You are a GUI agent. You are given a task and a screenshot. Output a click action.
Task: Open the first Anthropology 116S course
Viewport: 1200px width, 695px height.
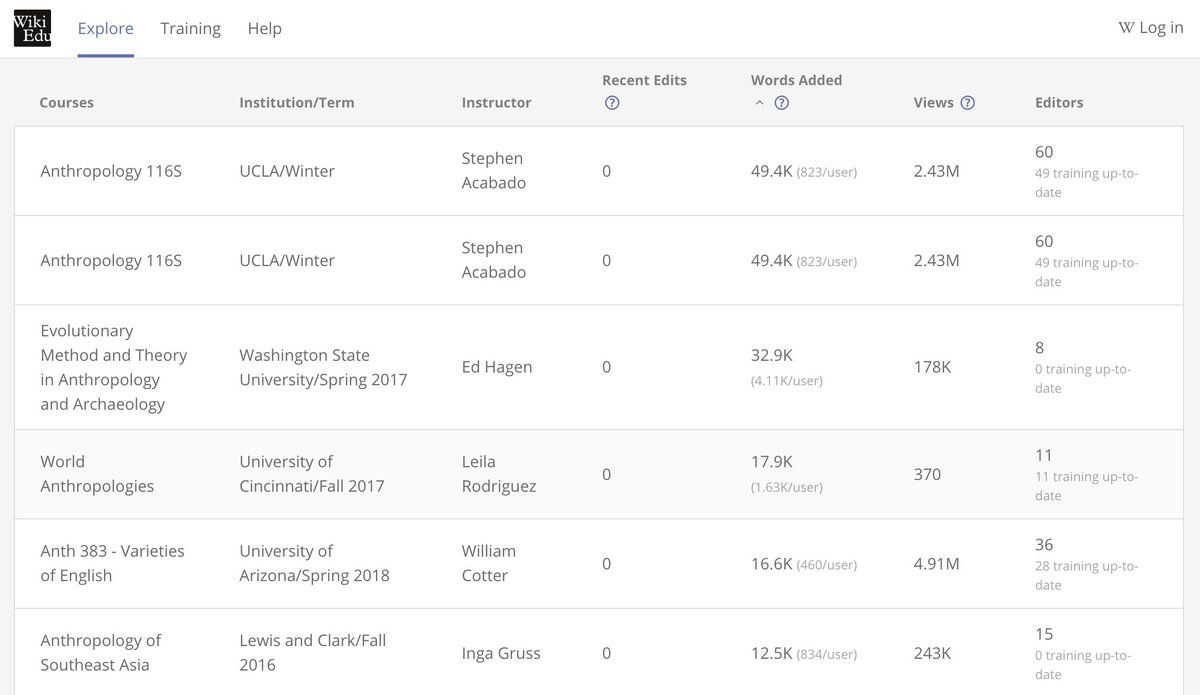point(111,171)
